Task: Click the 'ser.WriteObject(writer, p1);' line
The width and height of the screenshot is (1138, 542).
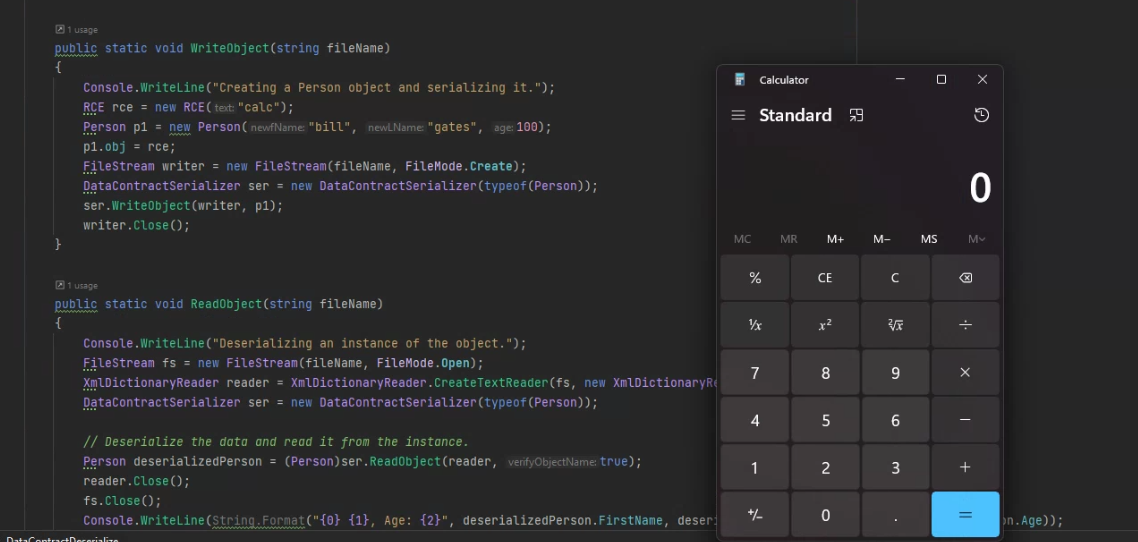Action: [183, 205]
